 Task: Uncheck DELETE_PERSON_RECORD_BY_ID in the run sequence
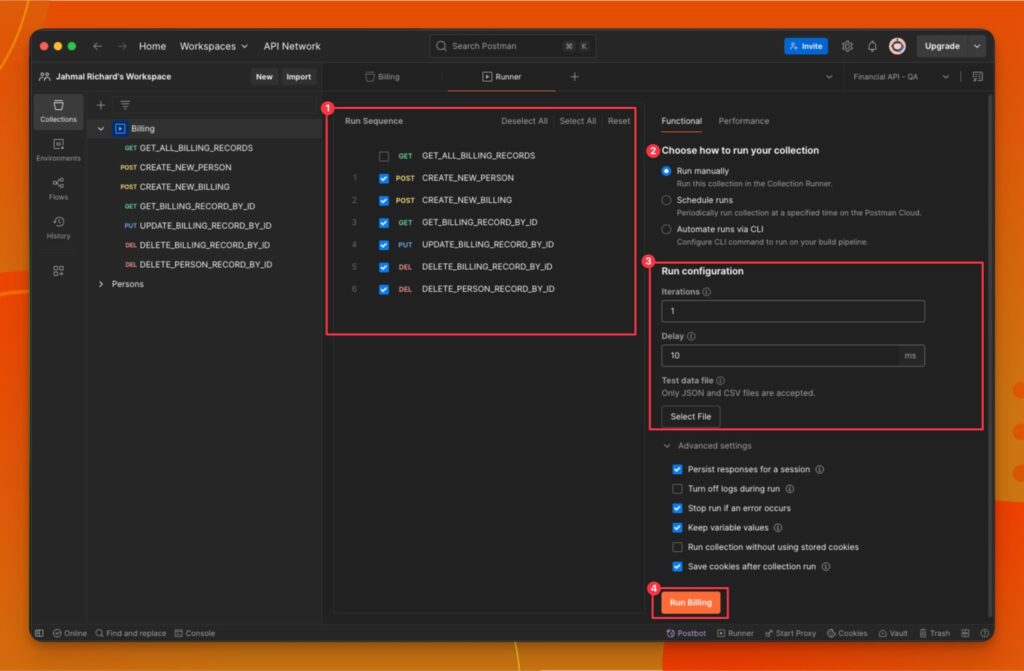coord(384,289)
